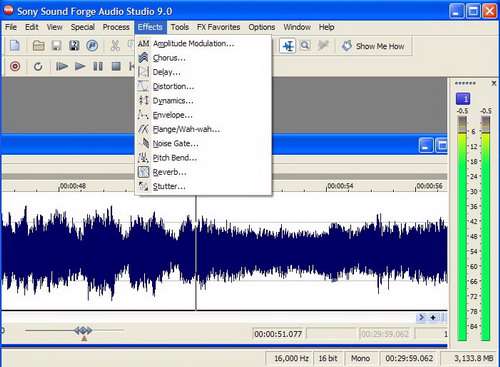This screenshot has width=500, height=367.
Task: Open the Edit menu
Action: pos(32,27)
